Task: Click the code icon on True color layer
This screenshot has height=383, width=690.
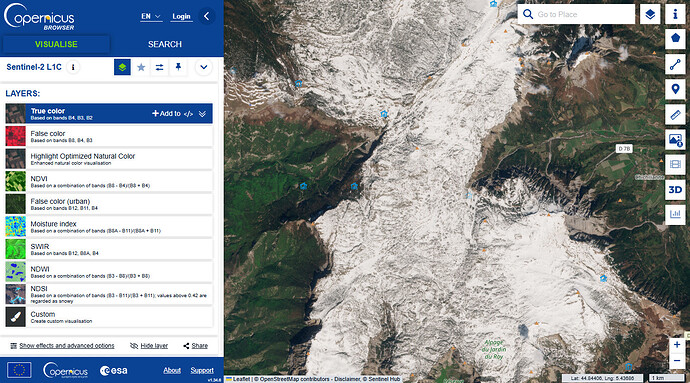Action: (x=188, y=114)
